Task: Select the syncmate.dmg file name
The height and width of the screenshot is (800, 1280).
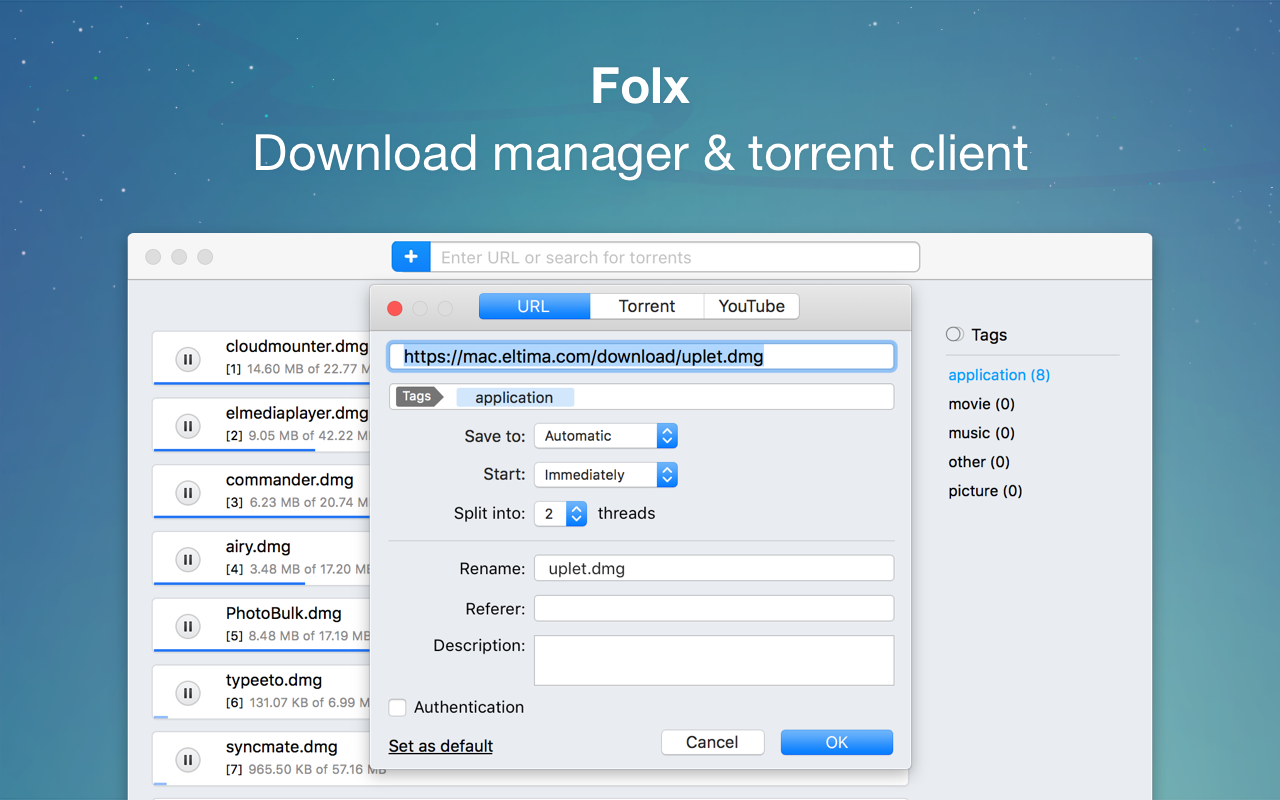Action: point(282,747)
